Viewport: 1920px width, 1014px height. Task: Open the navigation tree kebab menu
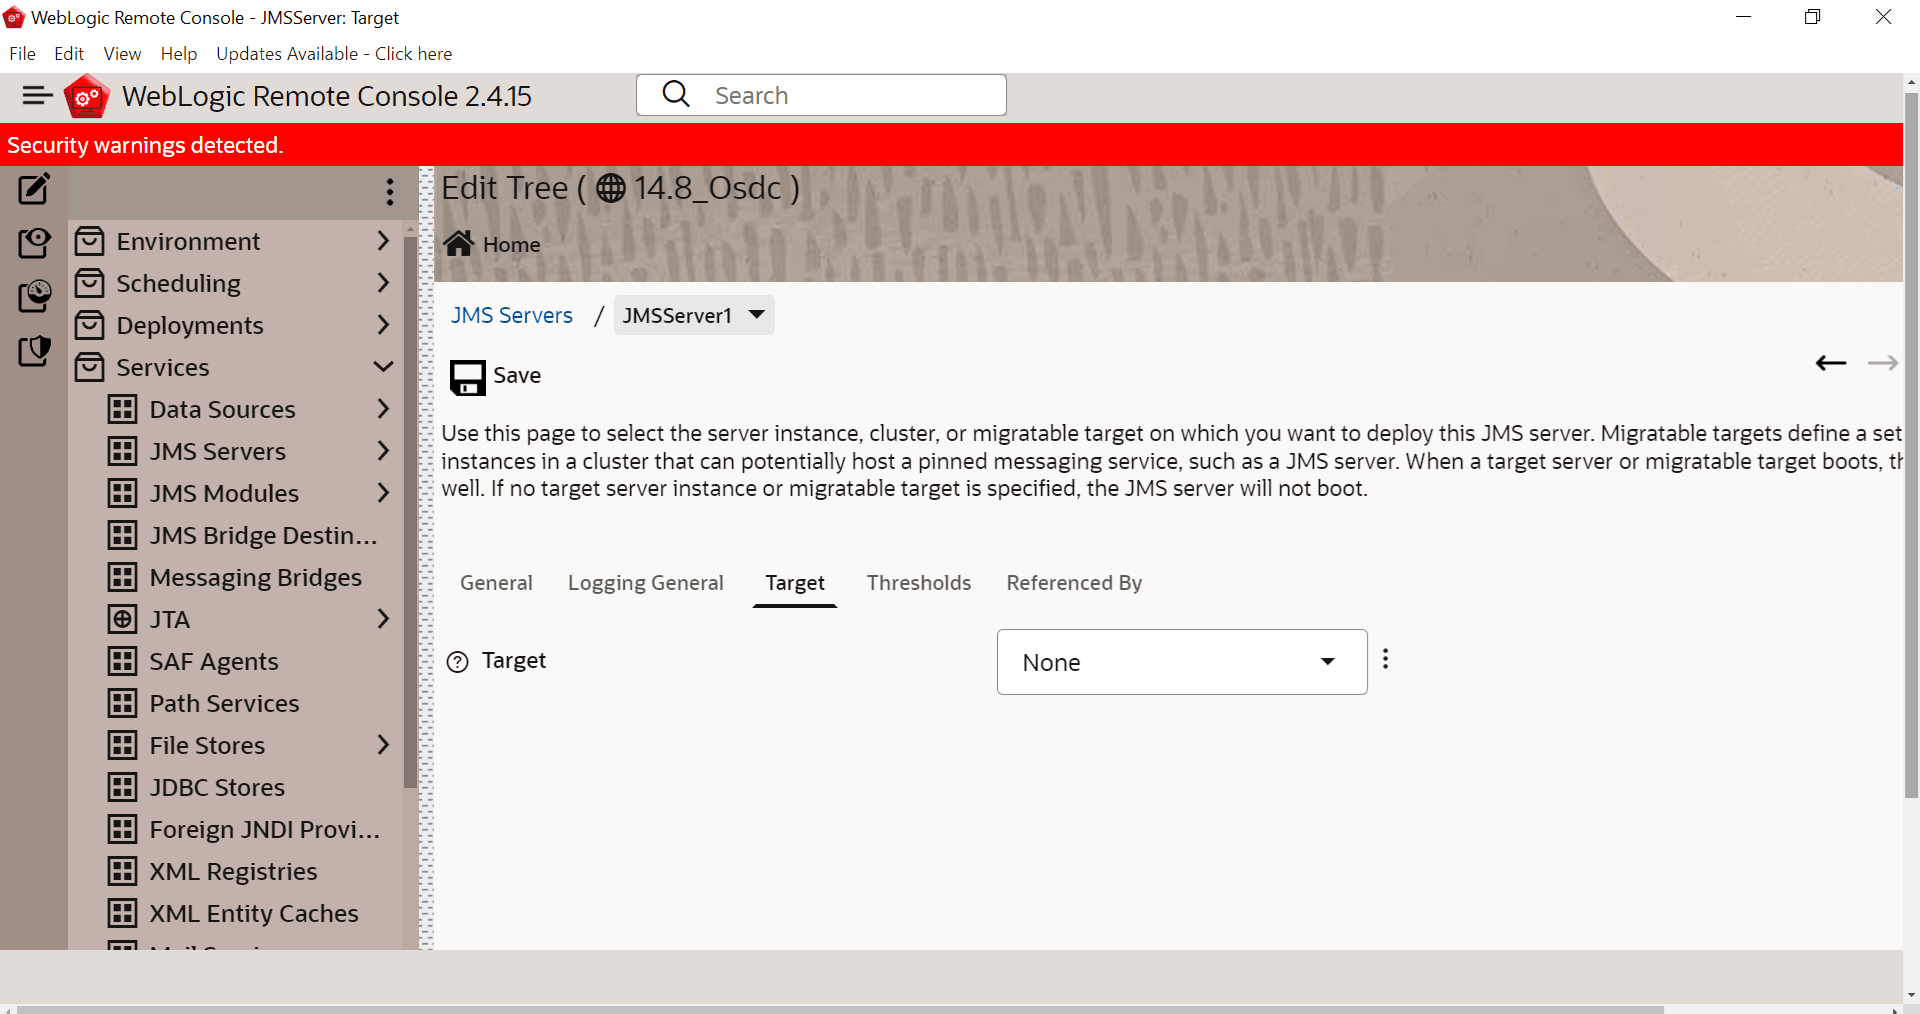coord(390,191)
